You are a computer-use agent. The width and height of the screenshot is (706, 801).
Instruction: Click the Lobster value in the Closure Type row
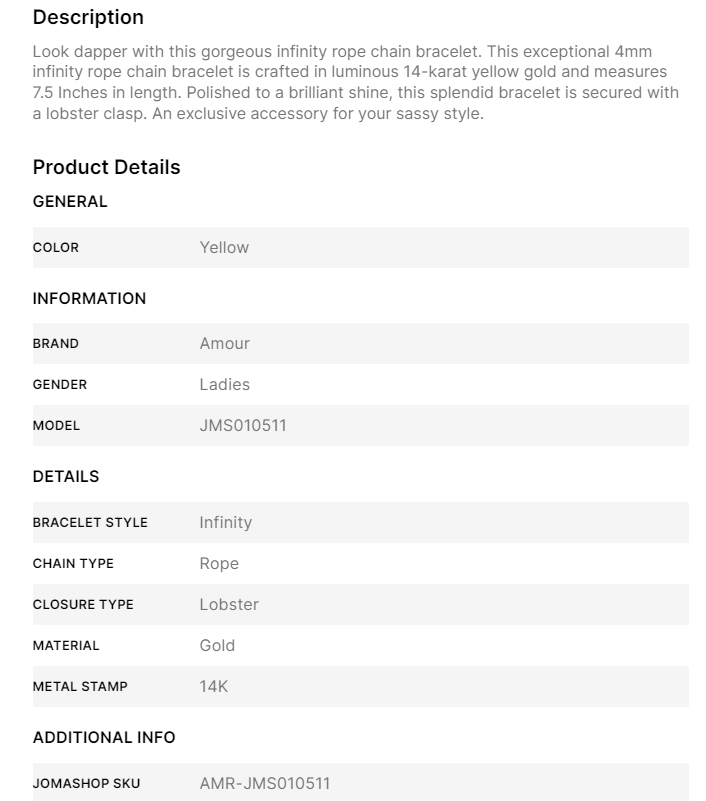(x=229, y=605)
